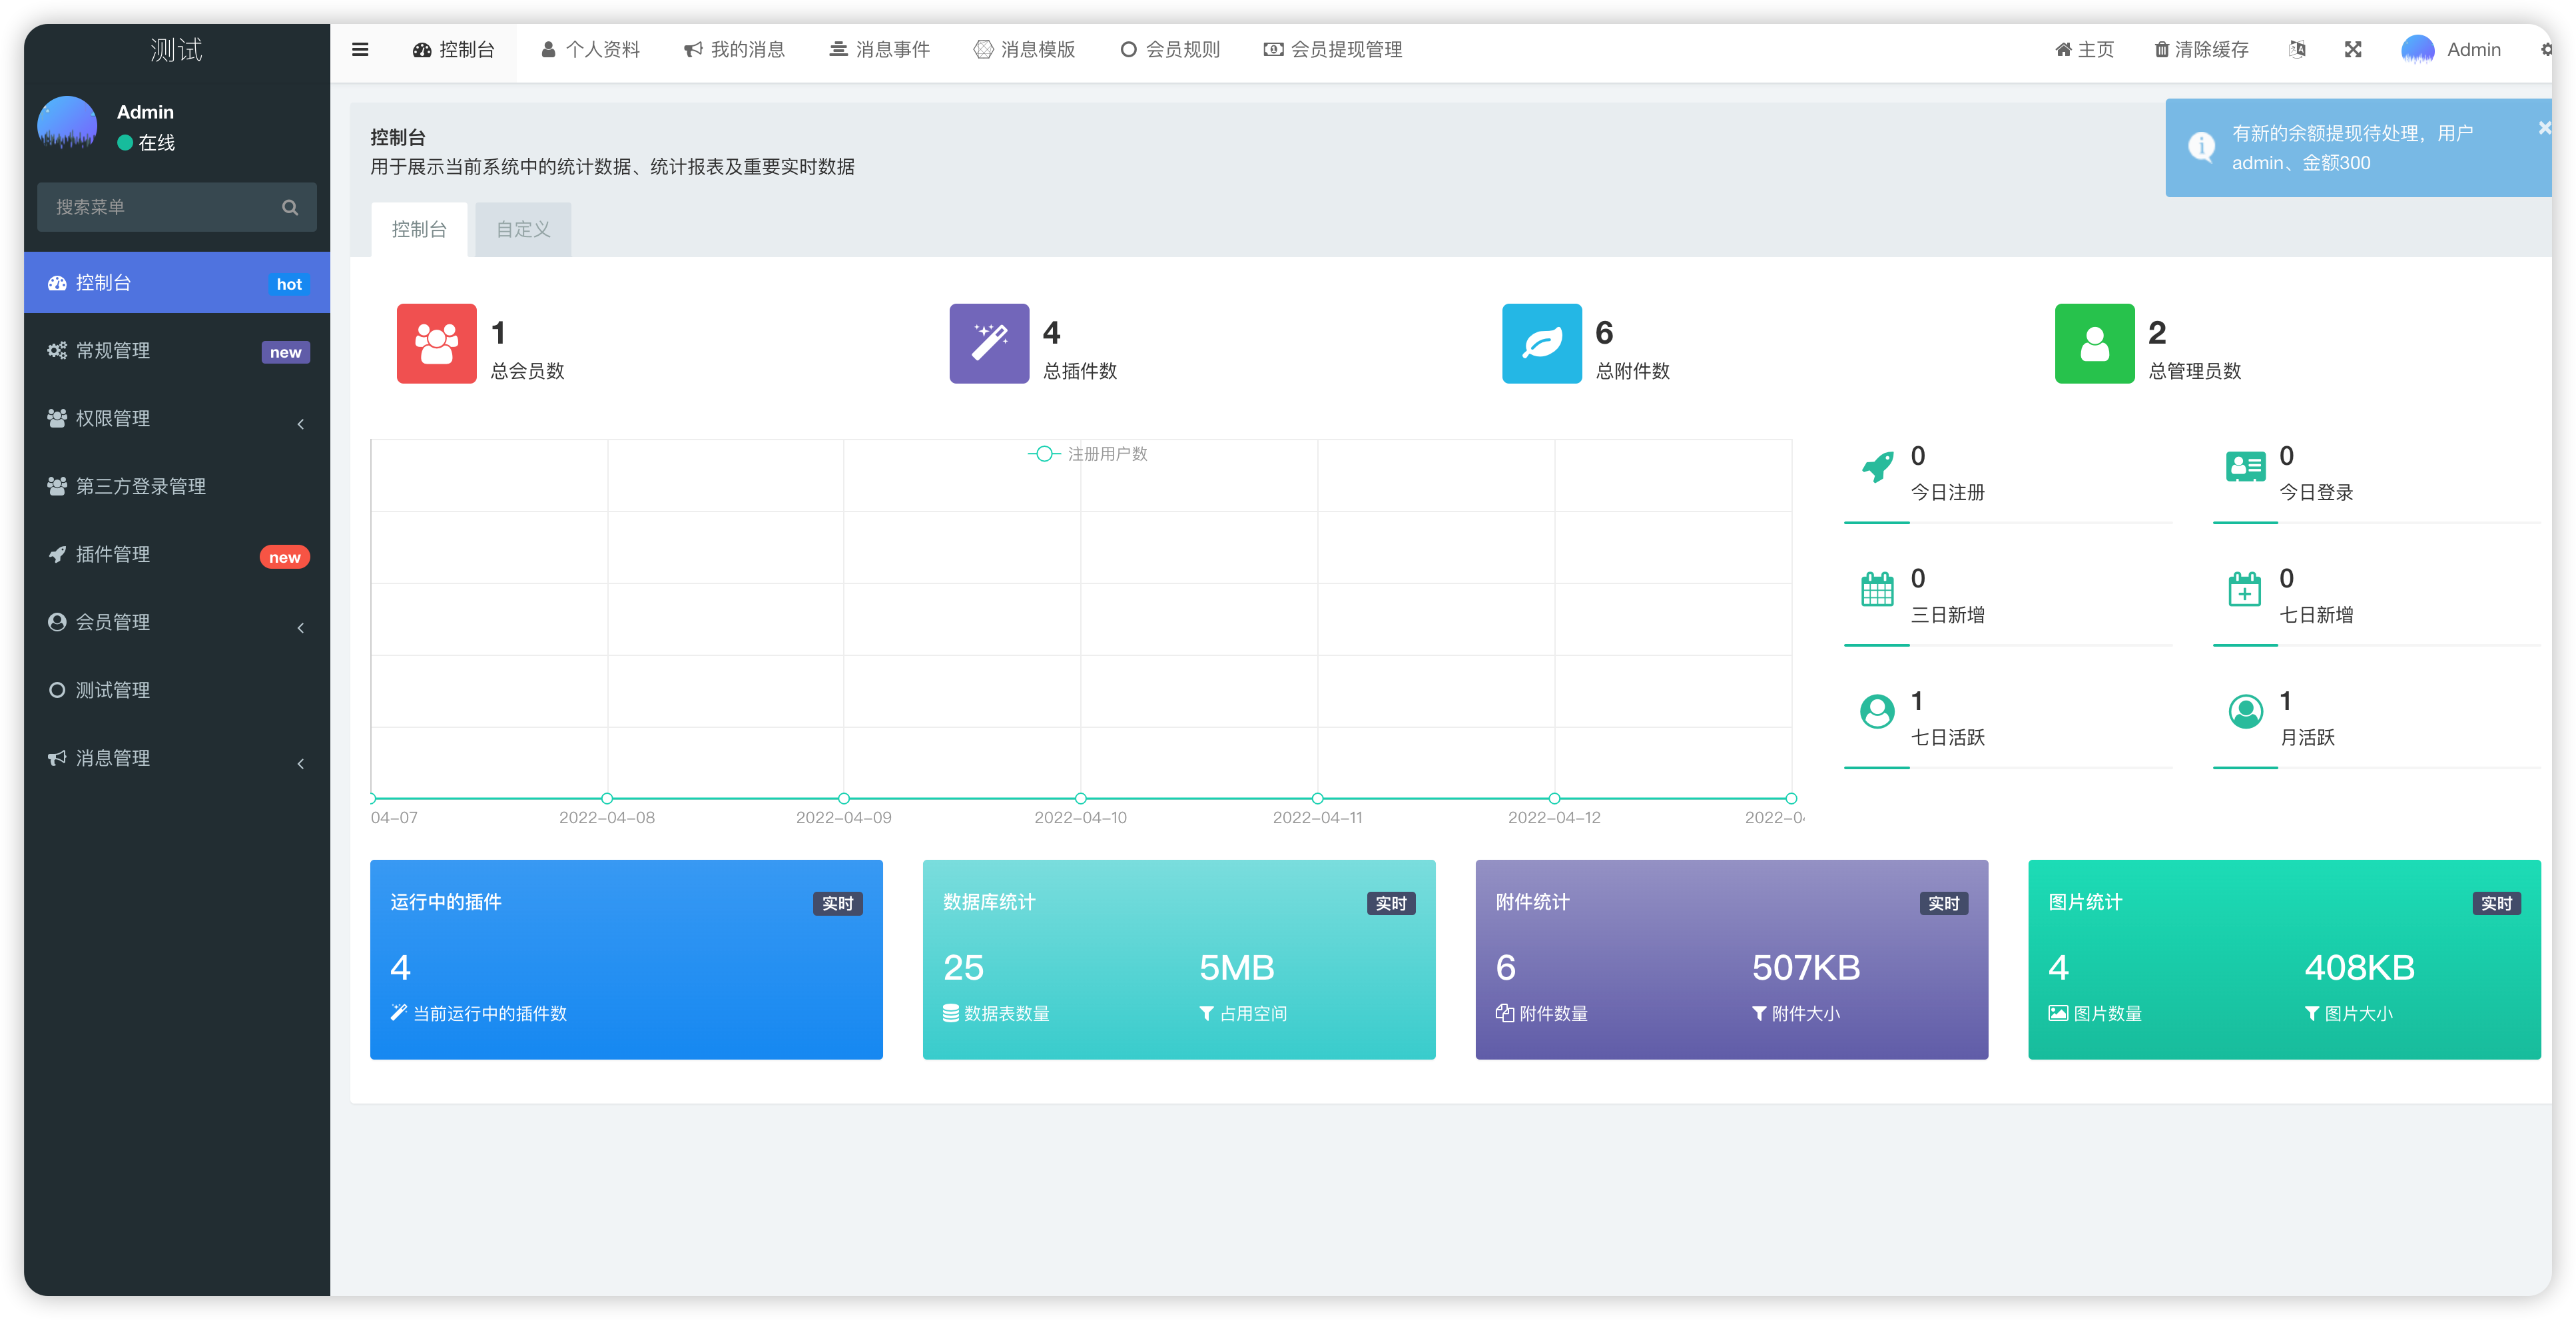Screen dimensions: 2576x1320
Task: Click the 2022-04-10 data point on chart
Action: click(1081, 799)
